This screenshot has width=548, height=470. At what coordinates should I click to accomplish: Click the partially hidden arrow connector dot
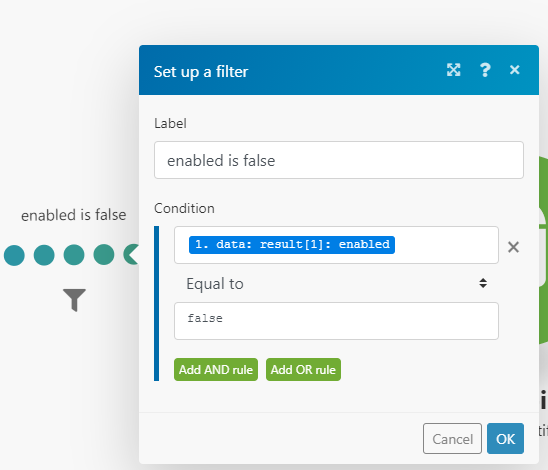(131, 254)
